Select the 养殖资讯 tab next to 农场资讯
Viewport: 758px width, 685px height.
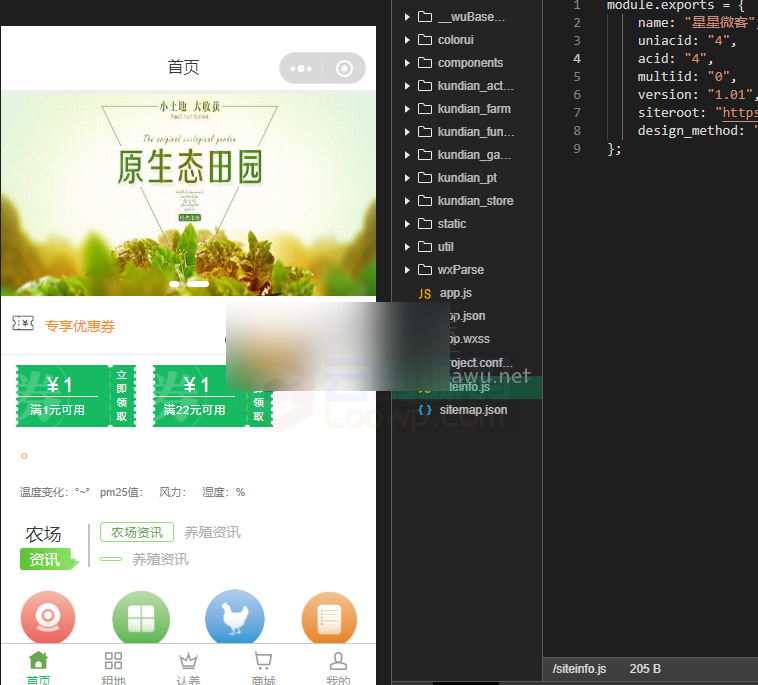212,532
